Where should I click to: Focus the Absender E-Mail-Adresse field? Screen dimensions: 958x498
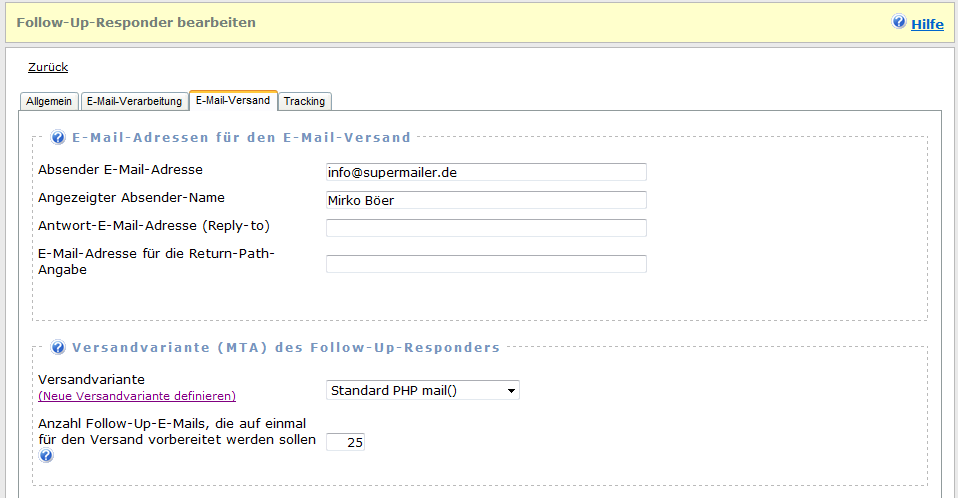486,172
